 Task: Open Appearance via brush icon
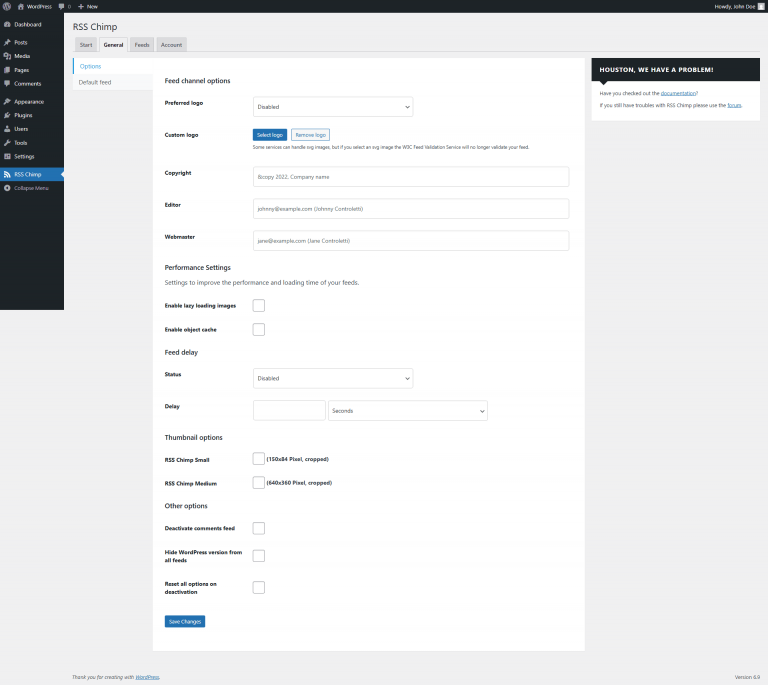[7, 102]
